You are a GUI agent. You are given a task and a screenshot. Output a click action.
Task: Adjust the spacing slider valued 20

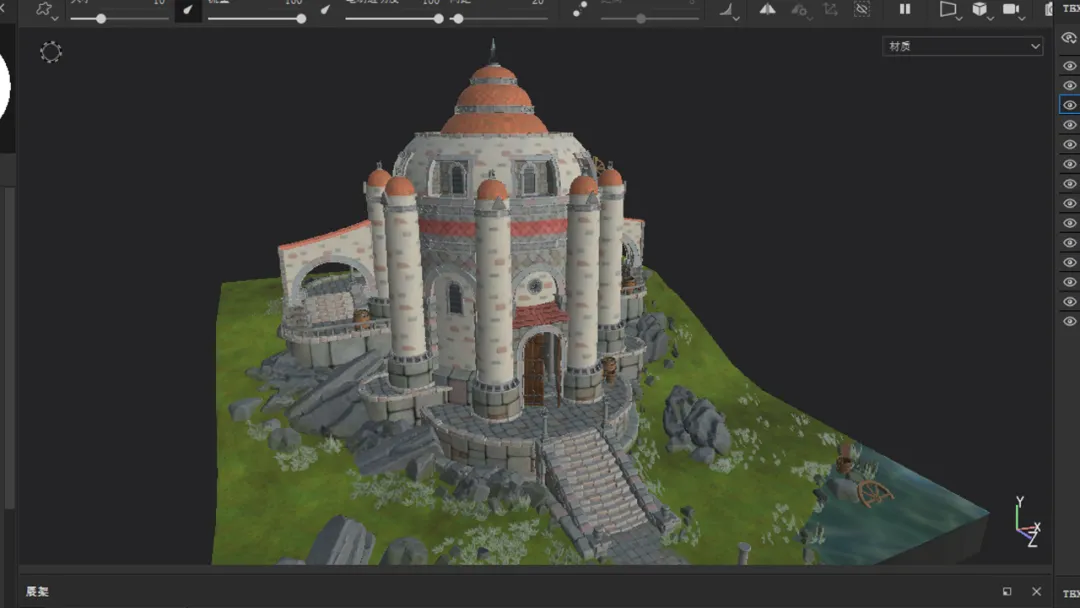coord(500,19)
